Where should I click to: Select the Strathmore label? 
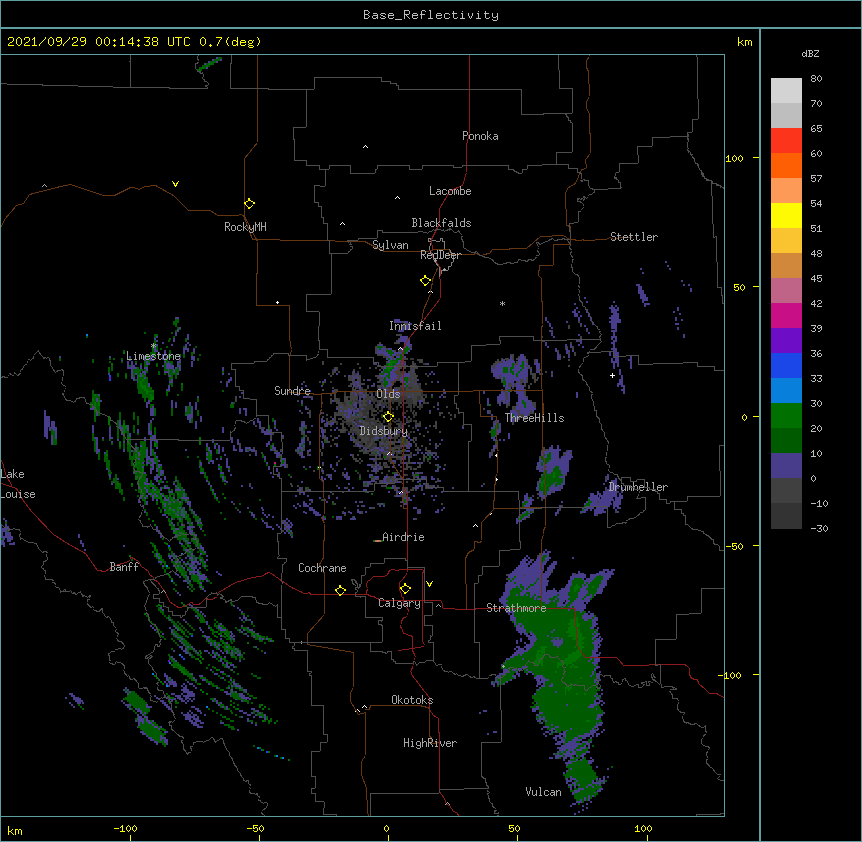coord(516,608)
